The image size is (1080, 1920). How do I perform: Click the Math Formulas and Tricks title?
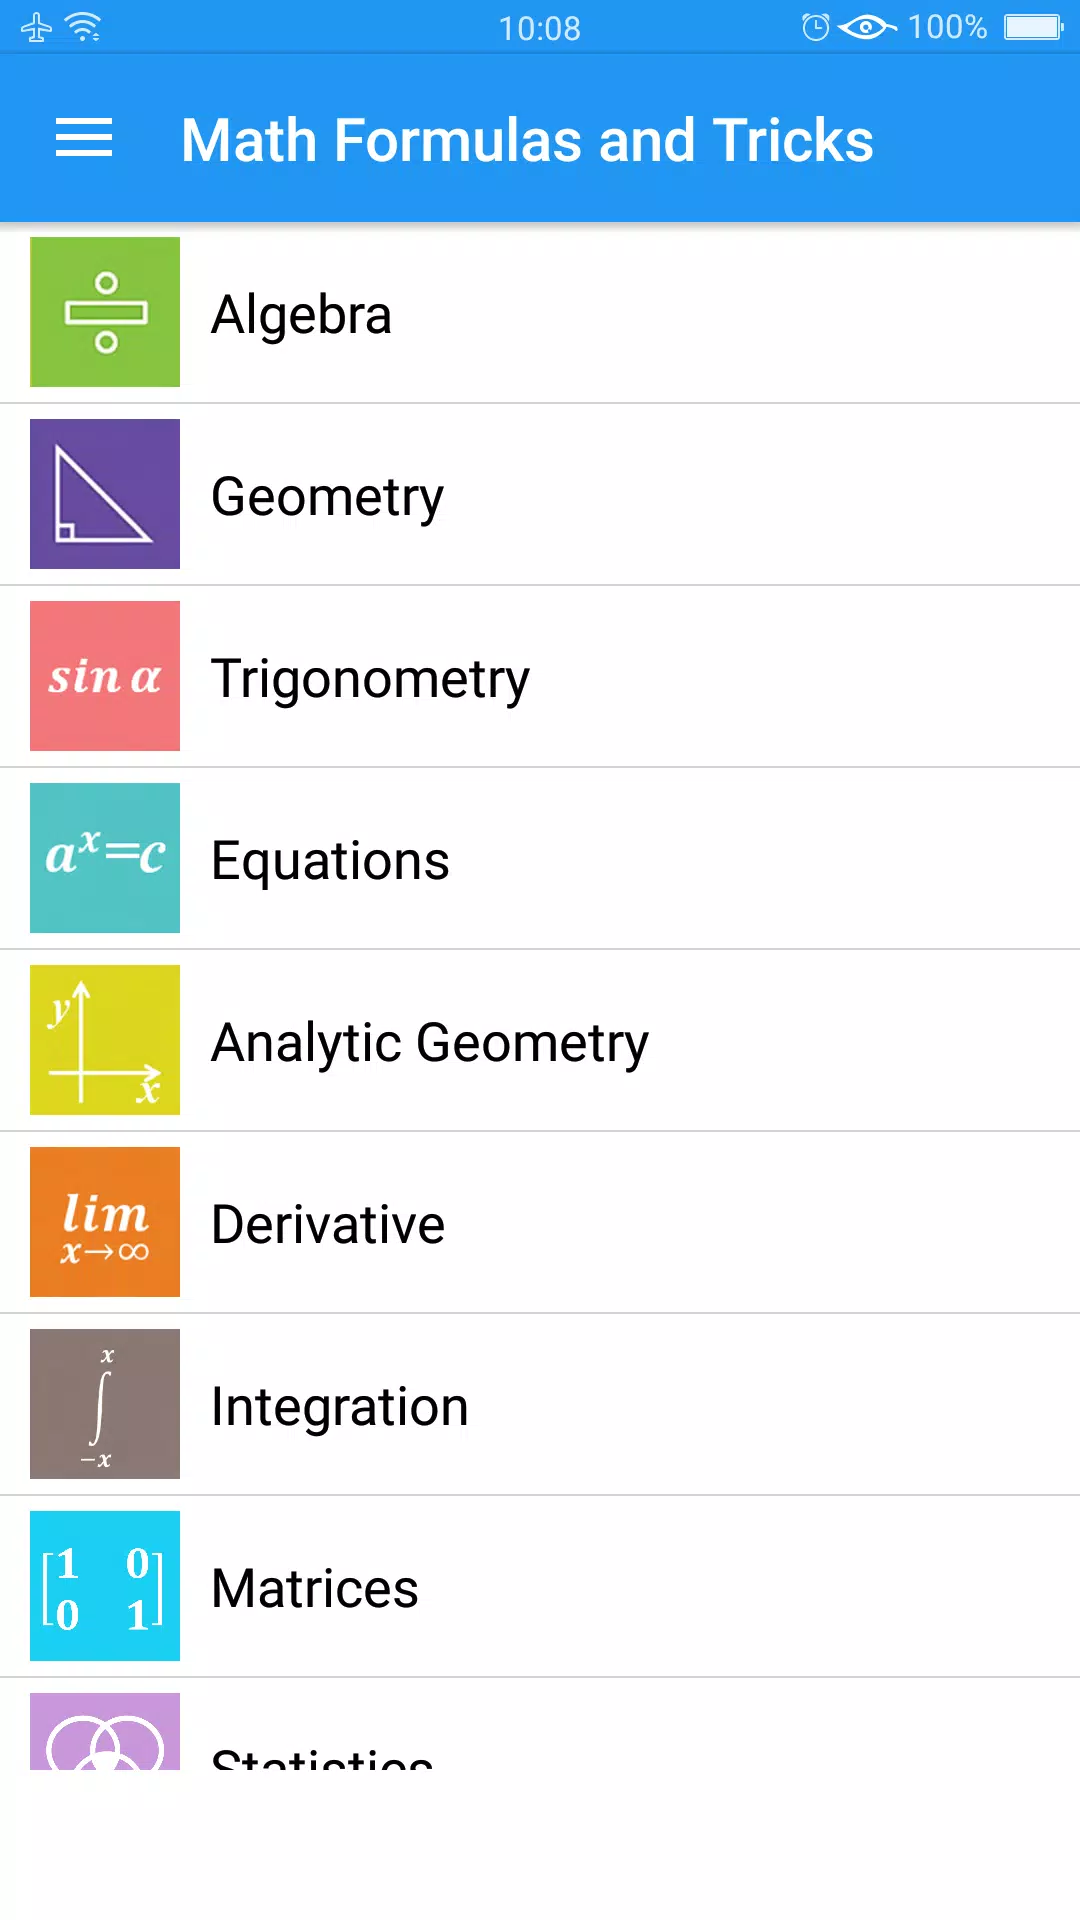[x=527, y=140]
